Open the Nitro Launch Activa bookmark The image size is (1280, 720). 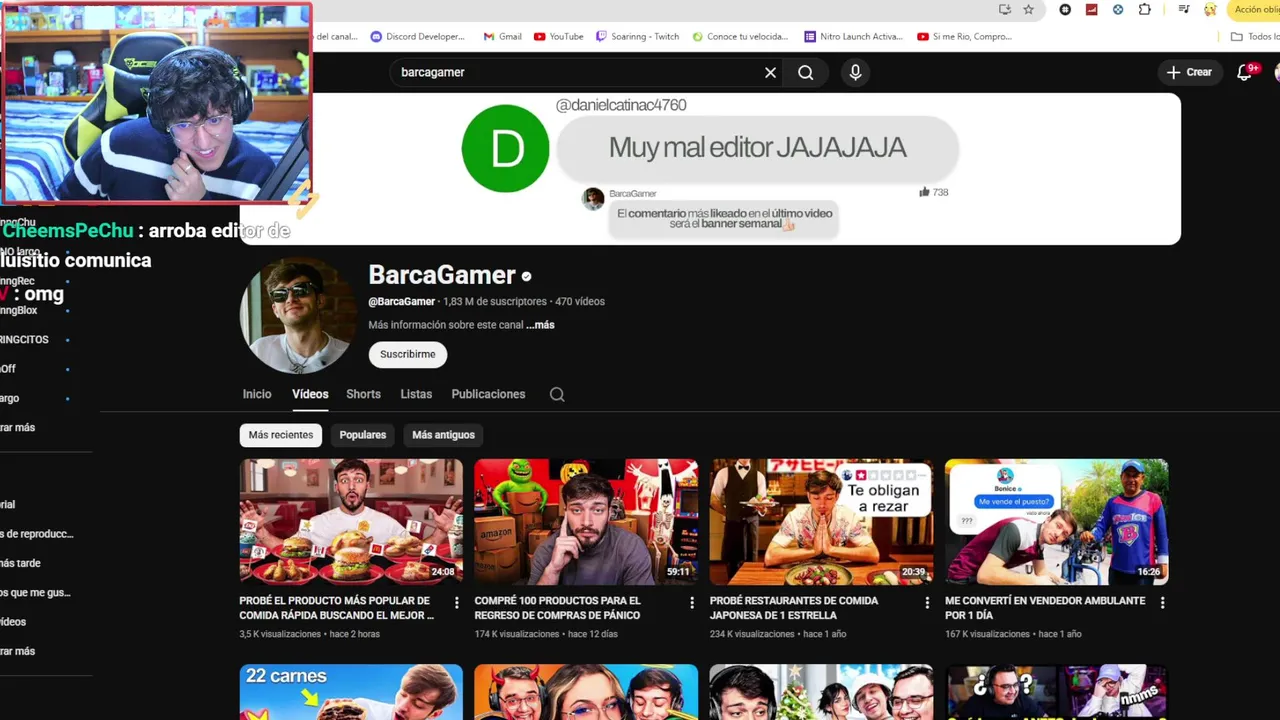pyautogui.click(x=853, y=36)
